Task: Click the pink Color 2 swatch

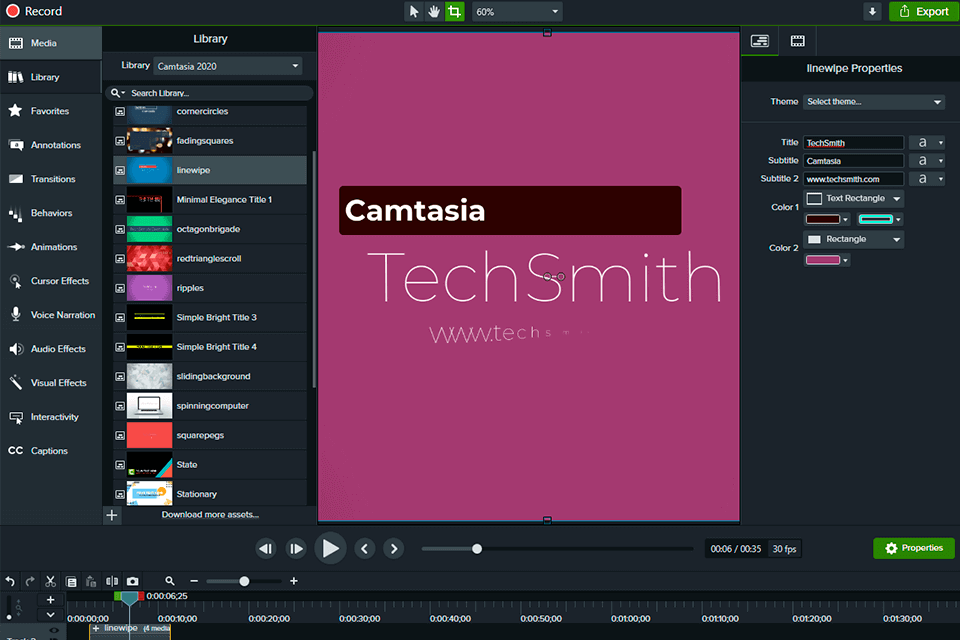Action: tap(827, 260)
